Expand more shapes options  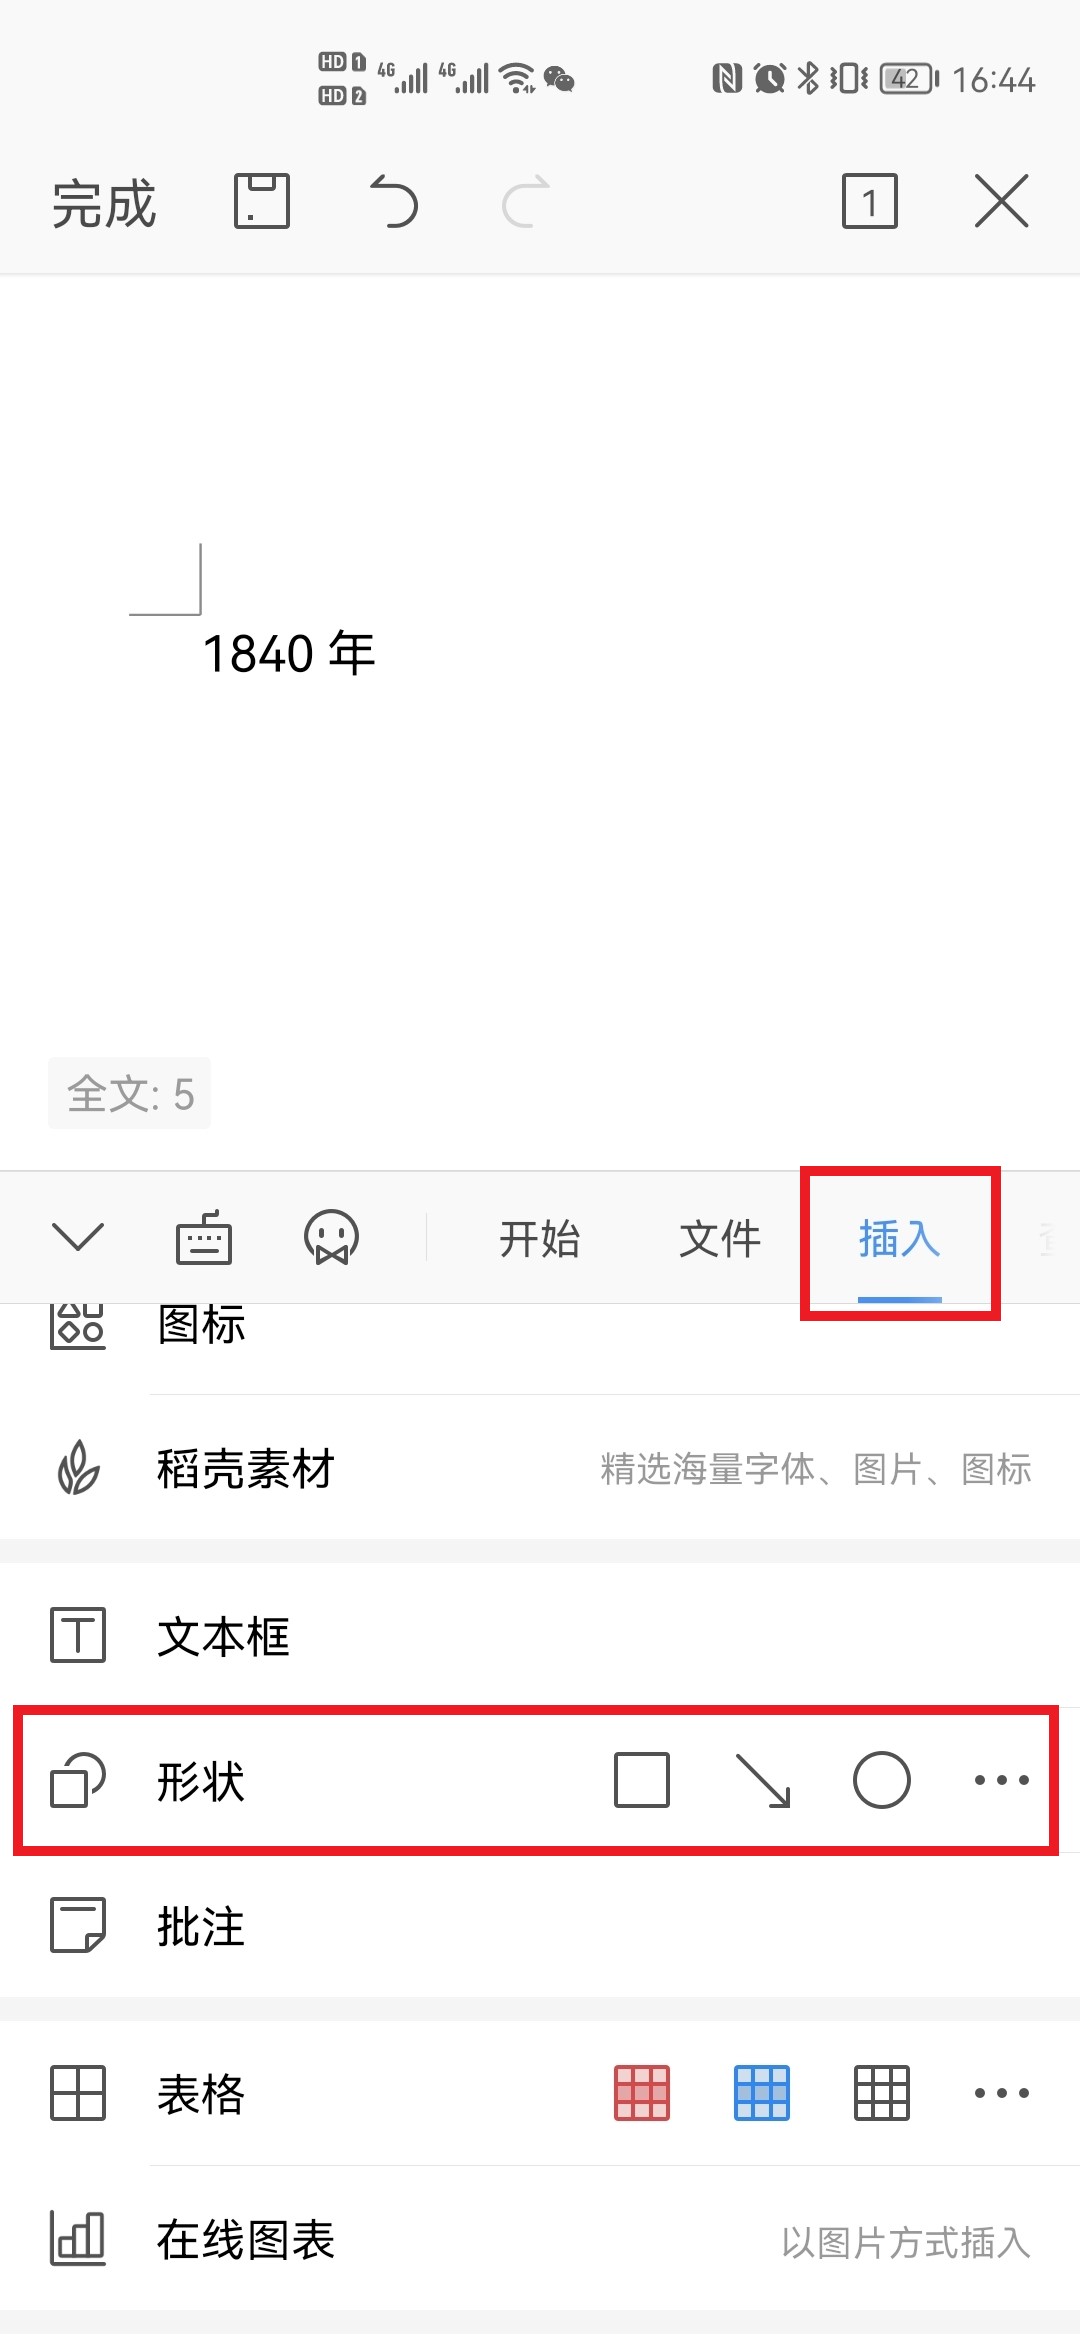click(x=1001, y=1780)
